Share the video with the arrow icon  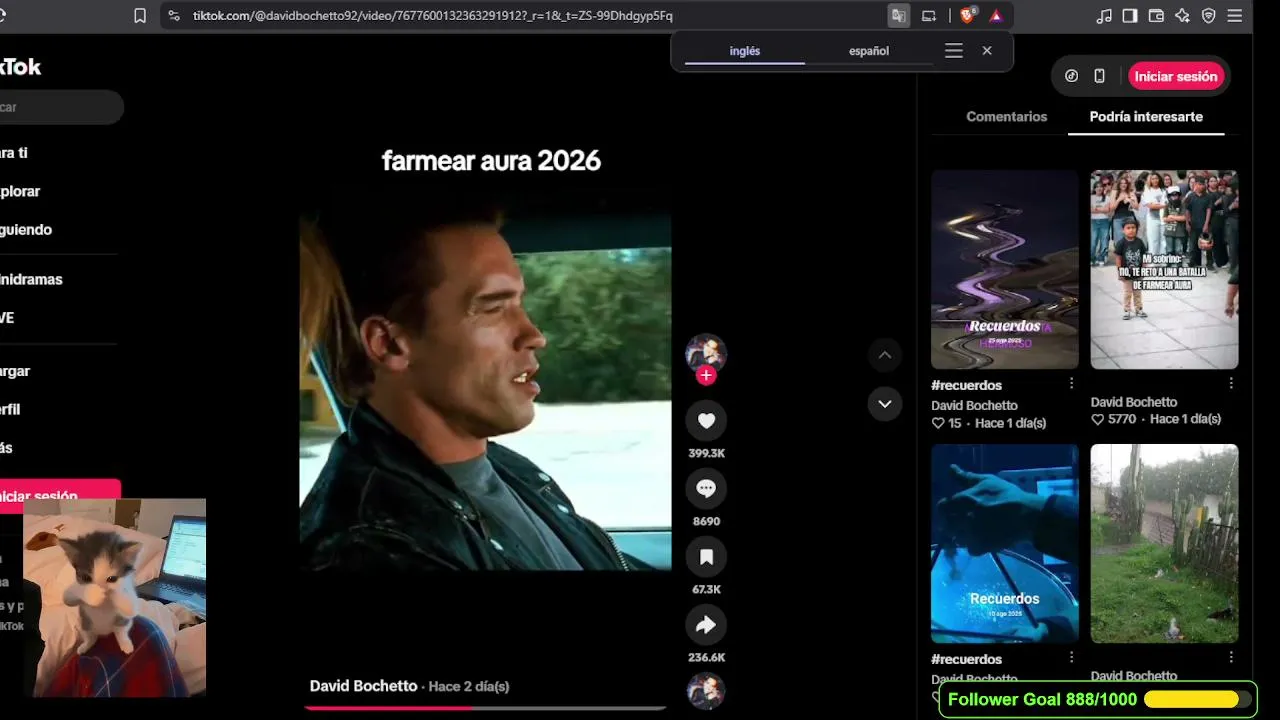(x=706, y=625)
